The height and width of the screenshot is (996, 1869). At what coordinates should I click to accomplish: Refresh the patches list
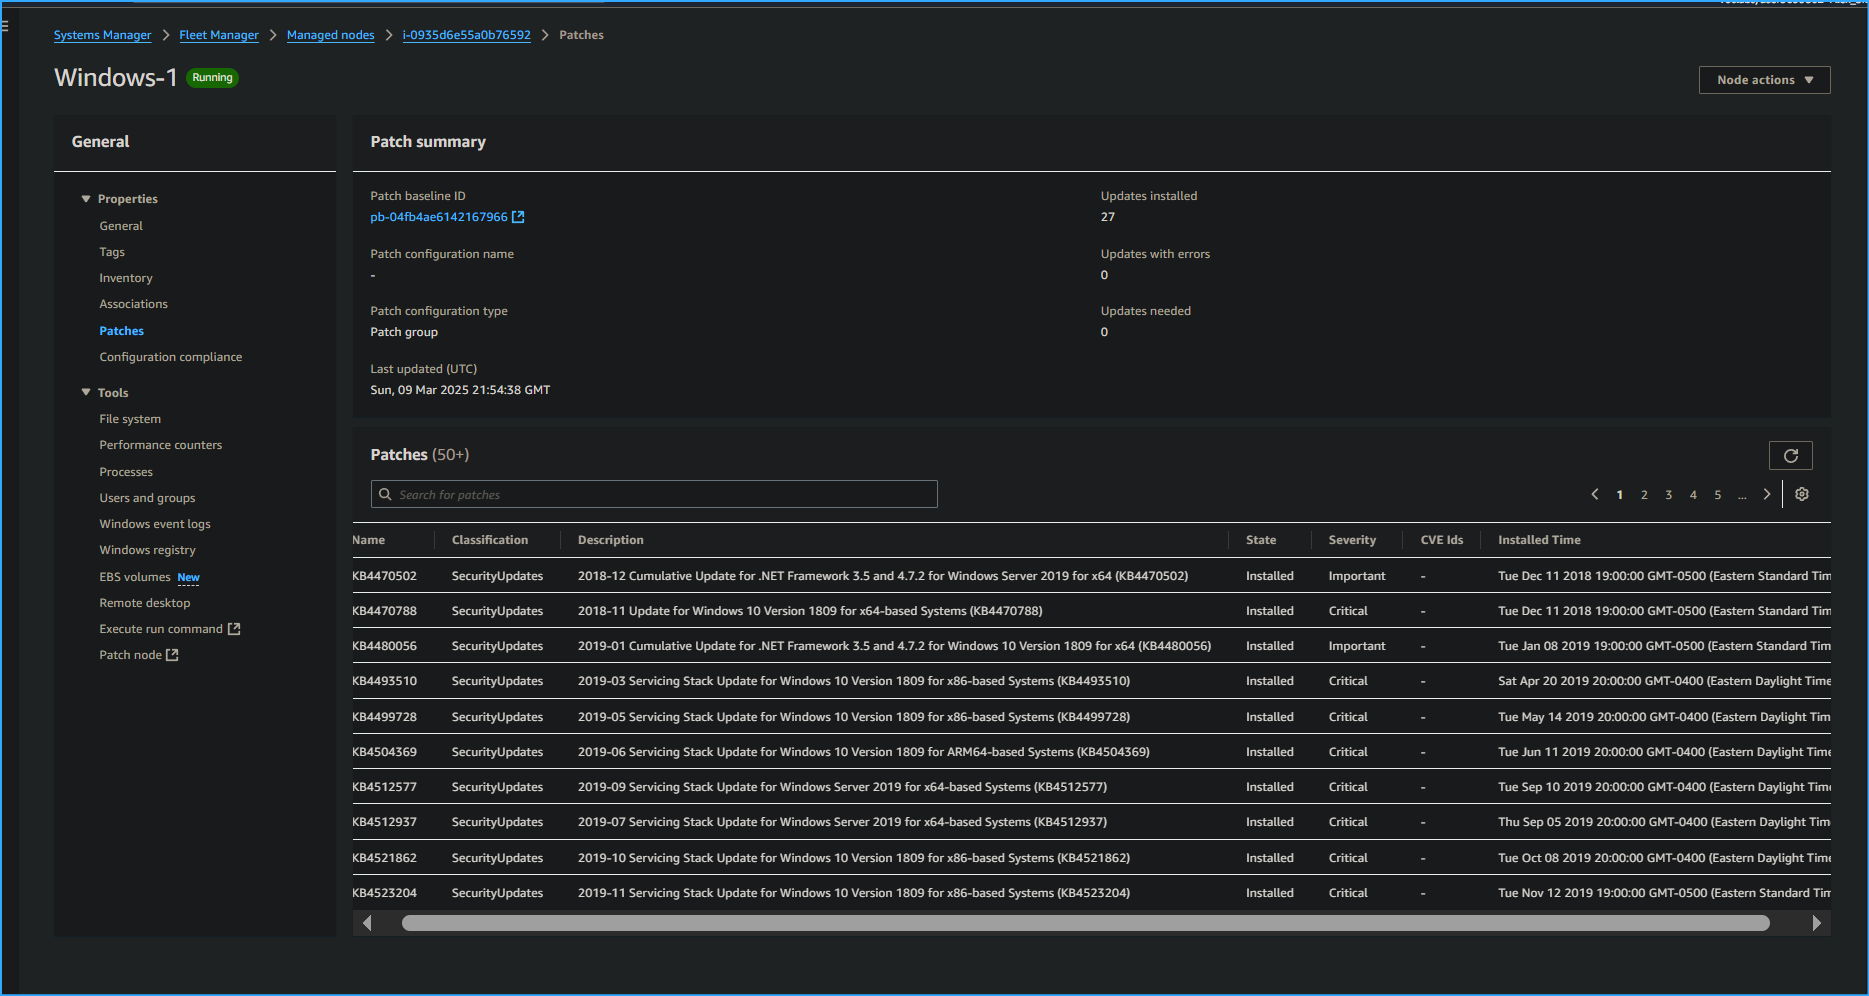(x=1790, y=455)
